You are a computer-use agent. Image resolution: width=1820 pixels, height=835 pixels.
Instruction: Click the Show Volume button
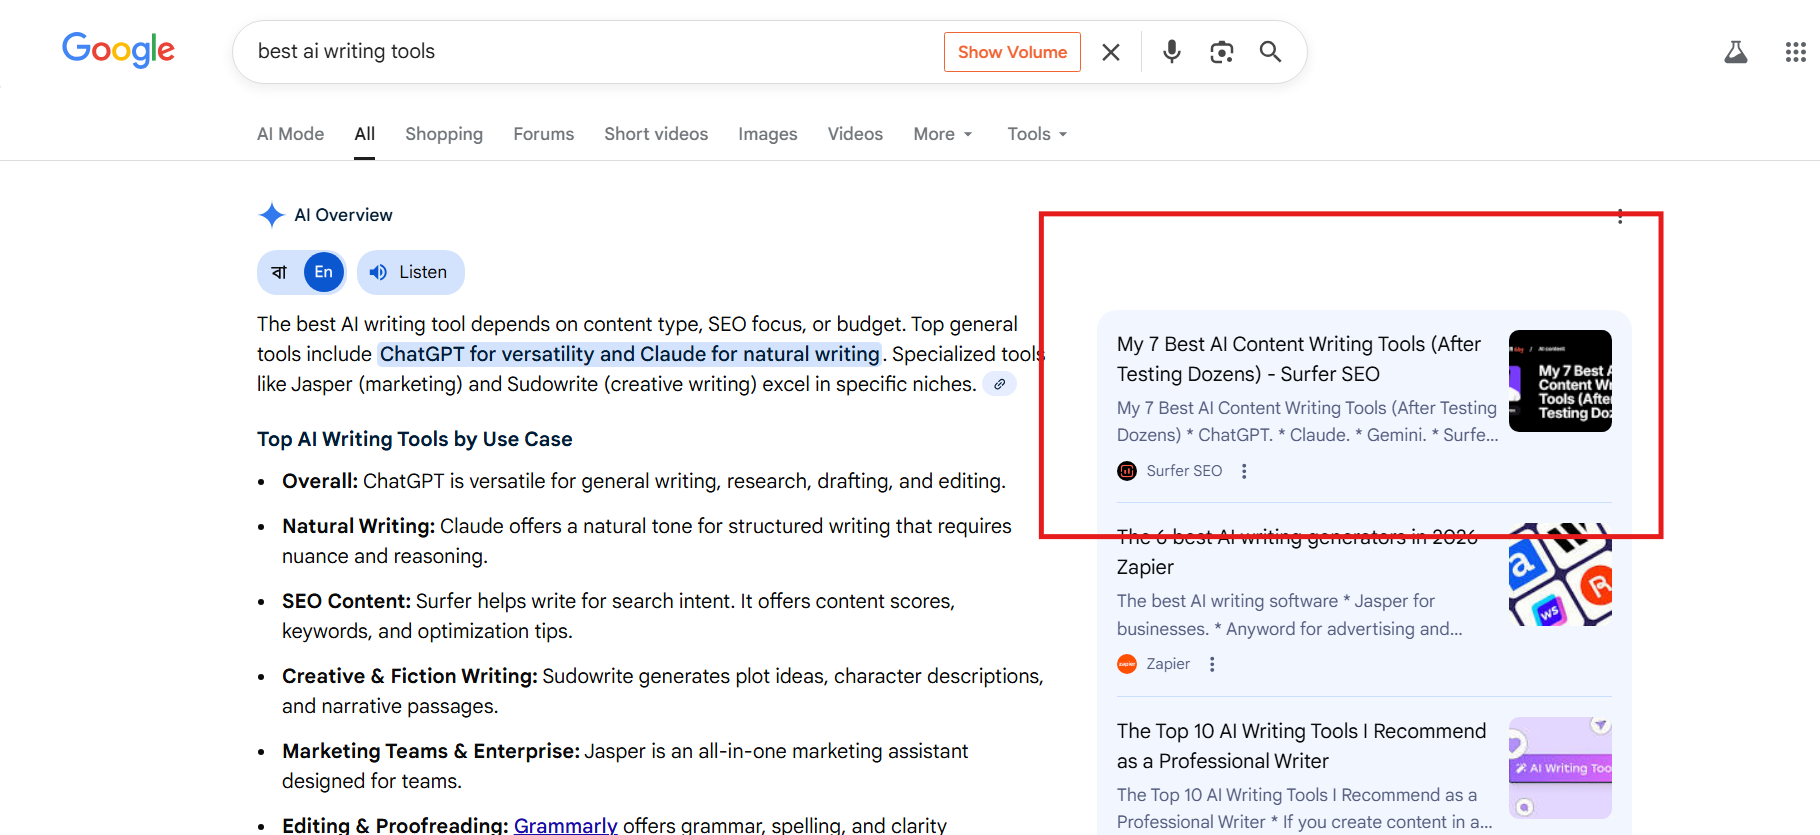pyautogui.click(x=1012, y=52)
